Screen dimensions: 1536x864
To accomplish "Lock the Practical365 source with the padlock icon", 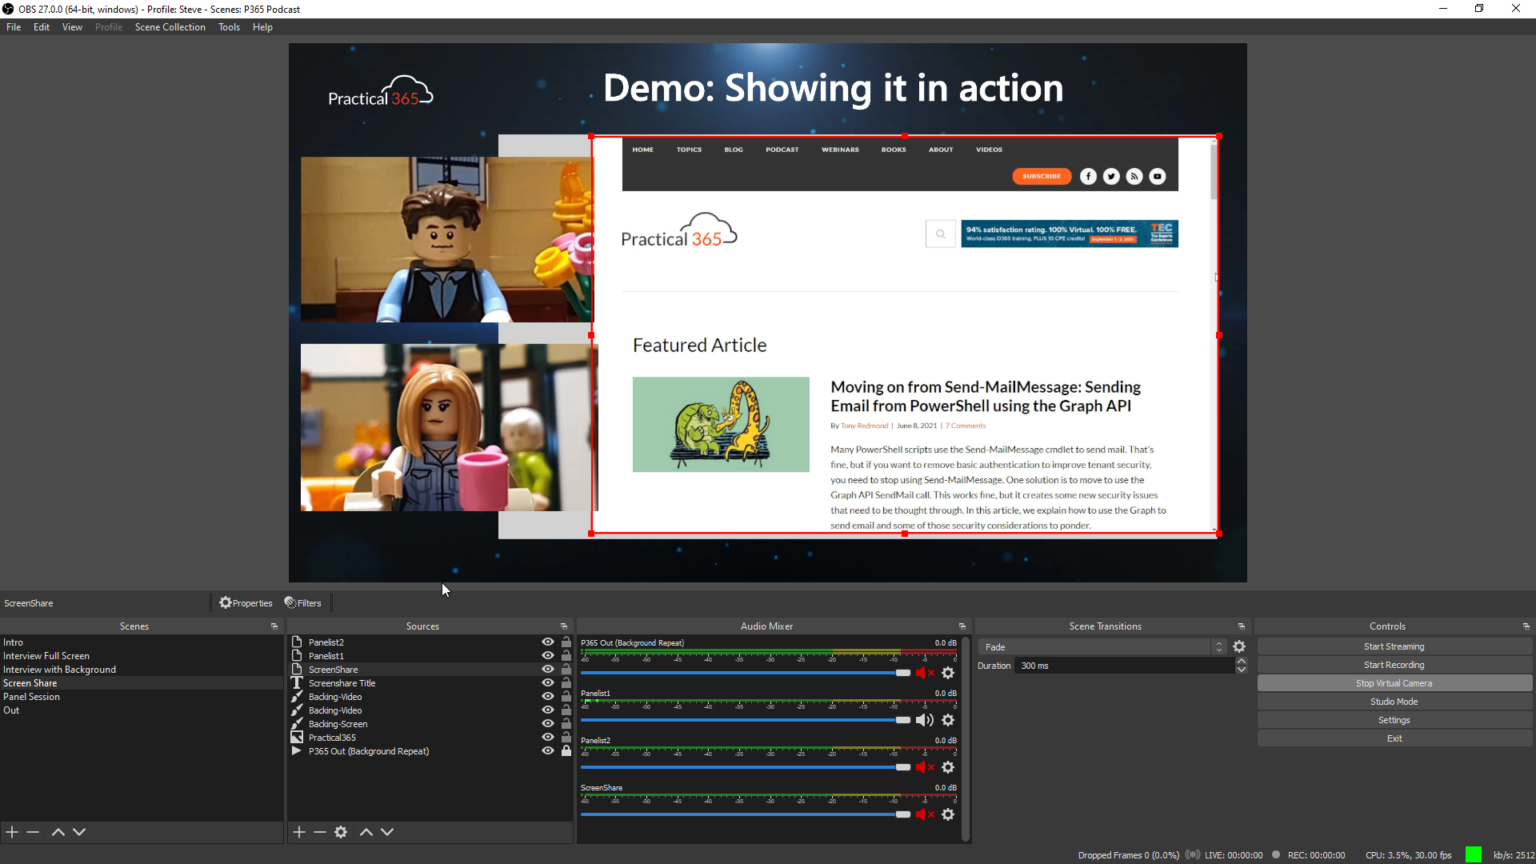I will [x=565, y=737].
